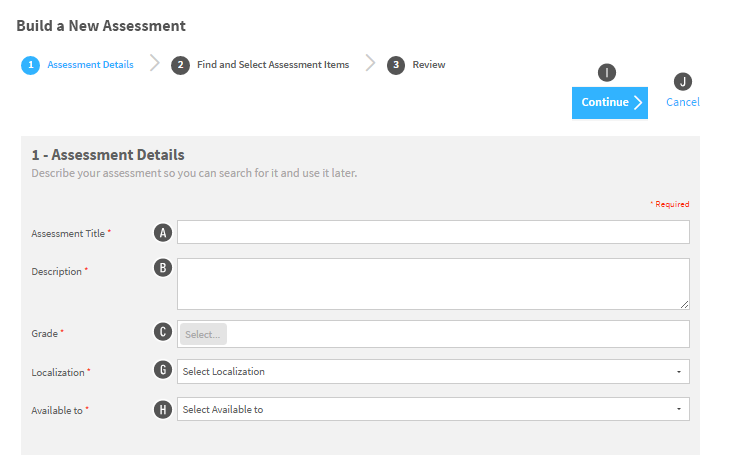This screenshot has height=468, width=731.
Task: Click the step 2 circle icon
Action: [x=180, y=65]
